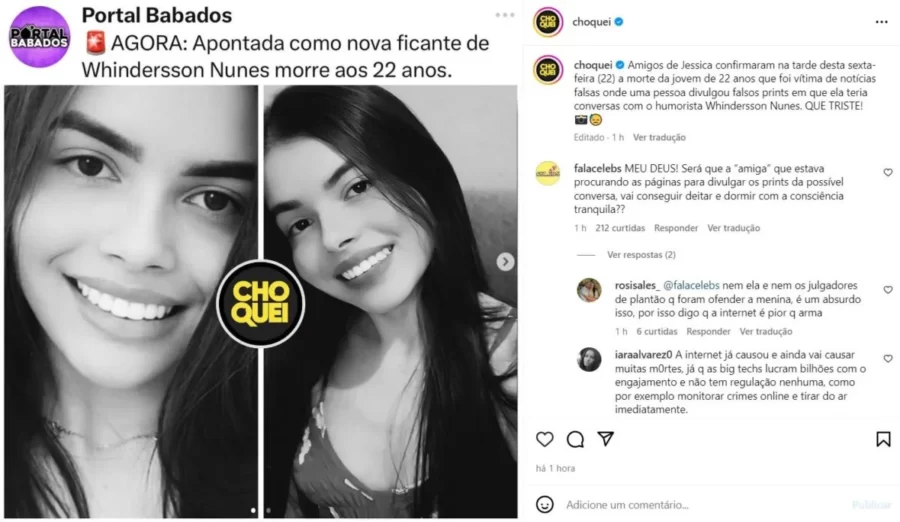Image resolution: width=900 pixels, height=522 pixels.
Task: Open choquei profile picture in header
Action: (548, 22)
